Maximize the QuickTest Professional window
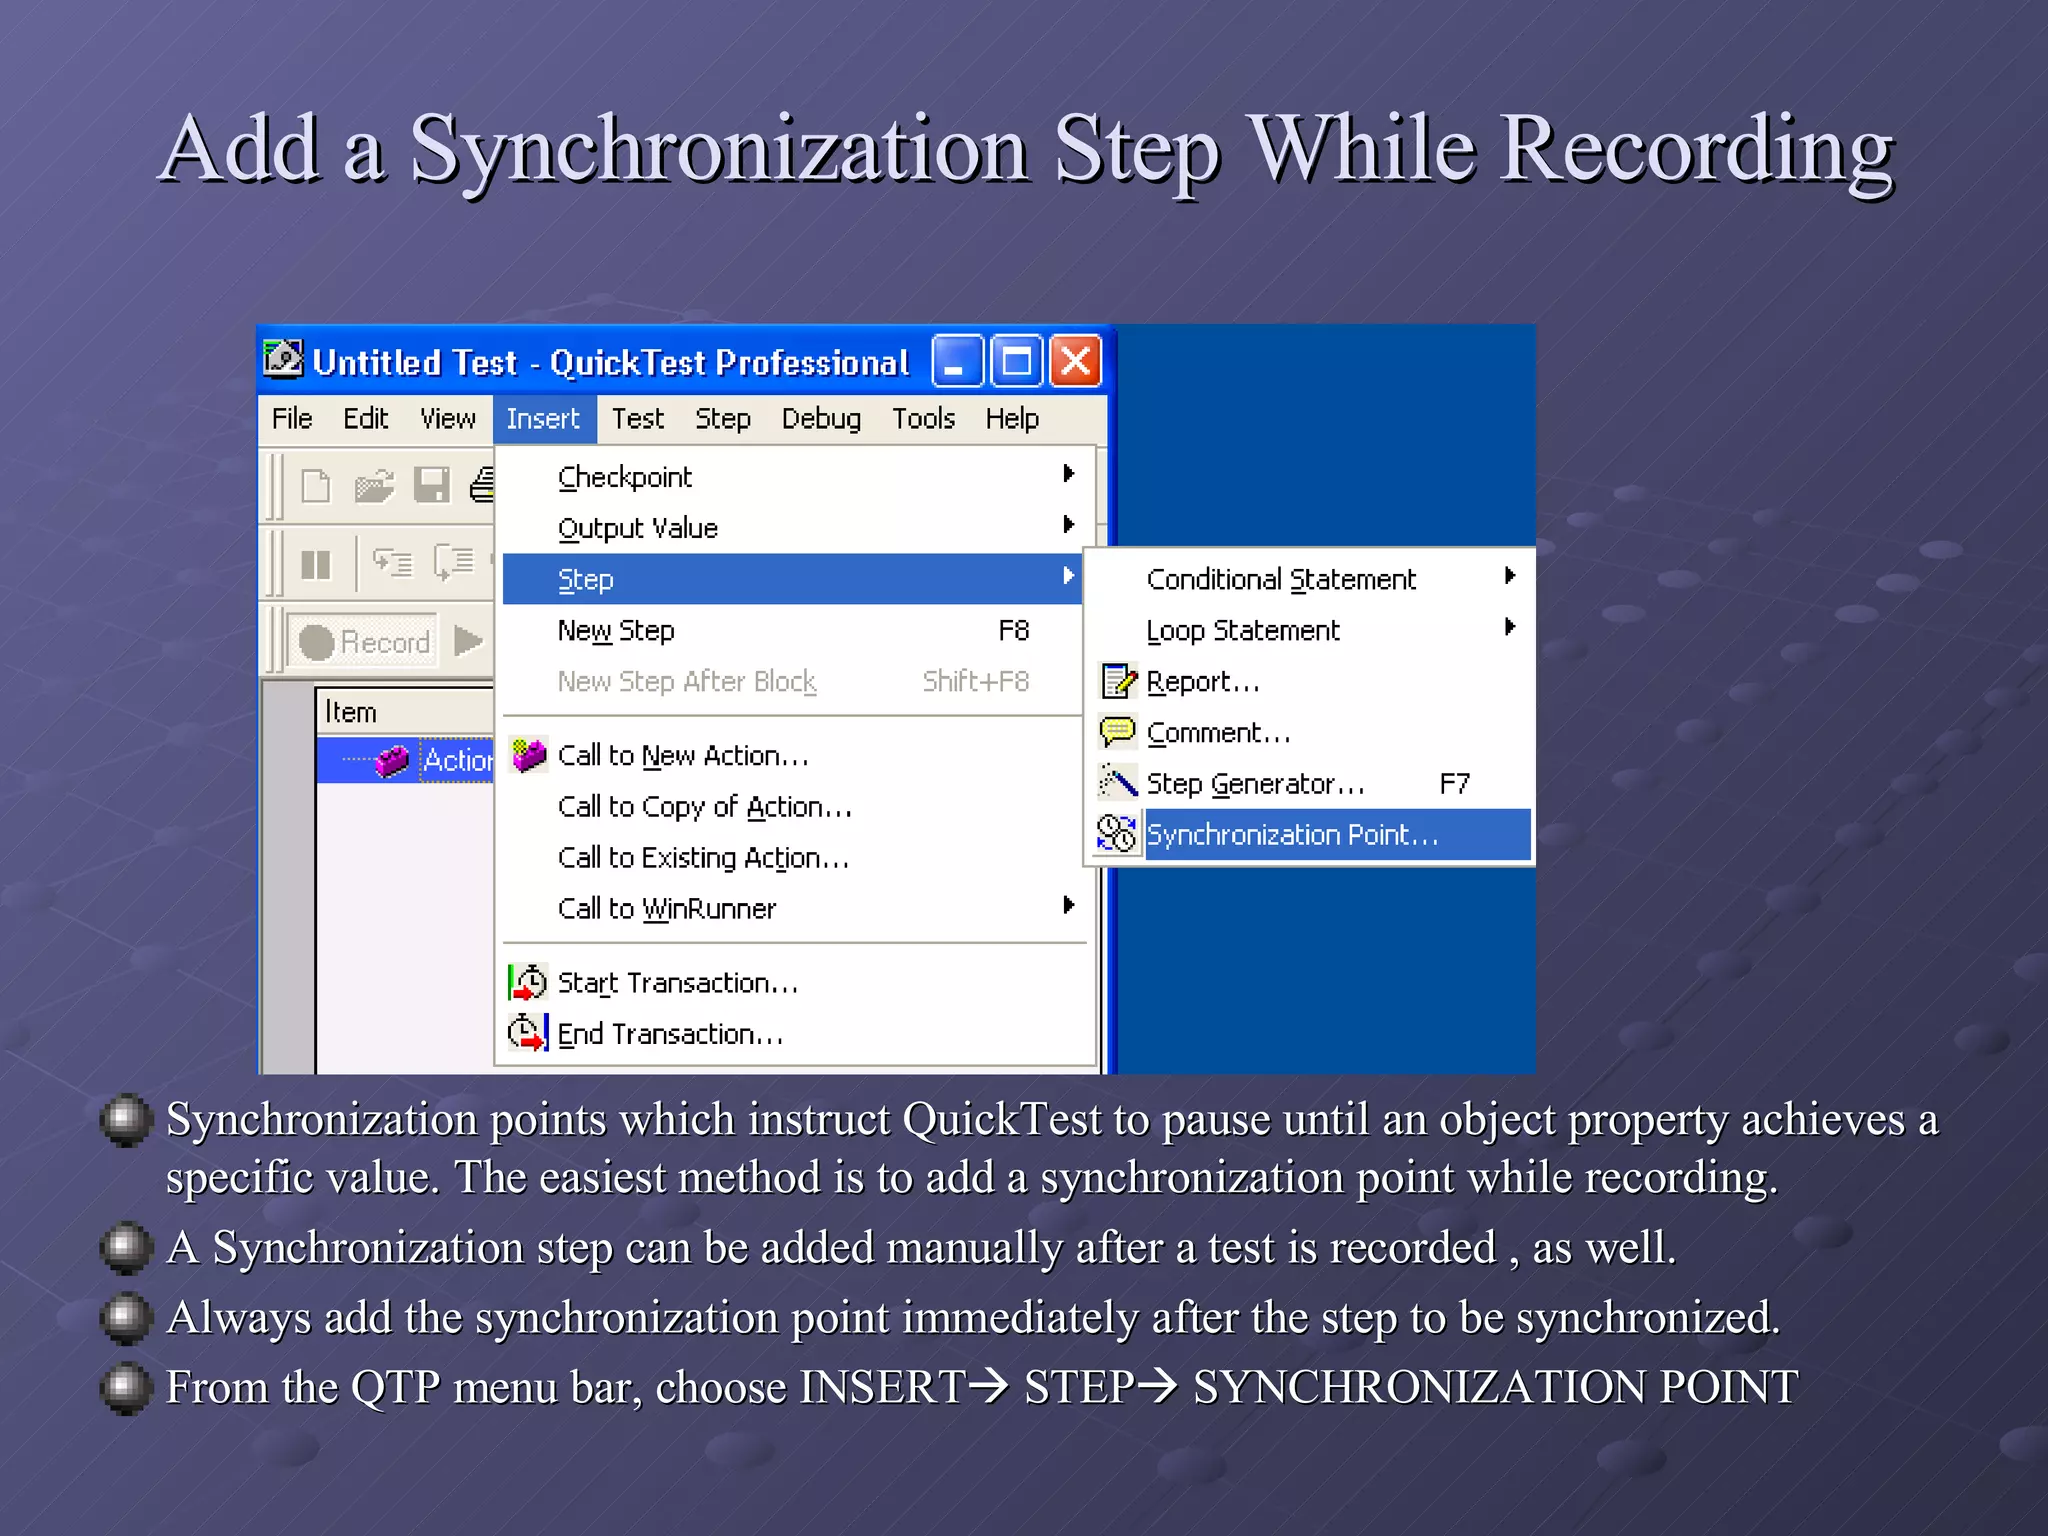 click(x=1016, y=360)
